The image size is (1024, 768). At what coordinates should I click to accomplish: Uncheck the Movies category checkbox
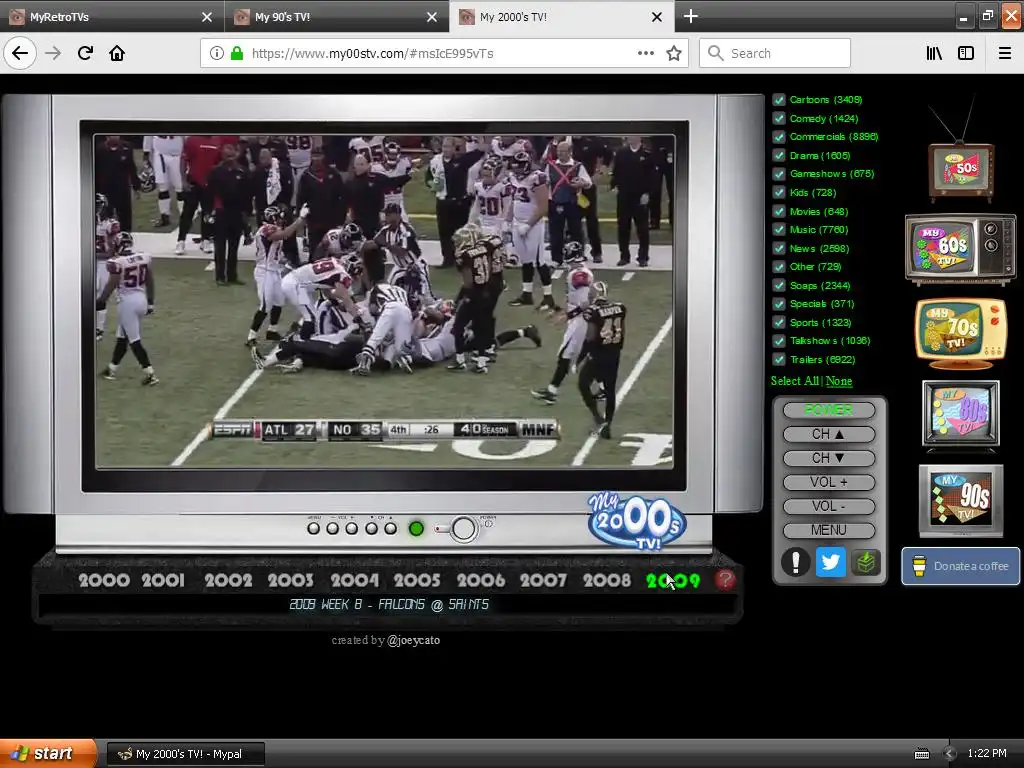click(778, 211)
